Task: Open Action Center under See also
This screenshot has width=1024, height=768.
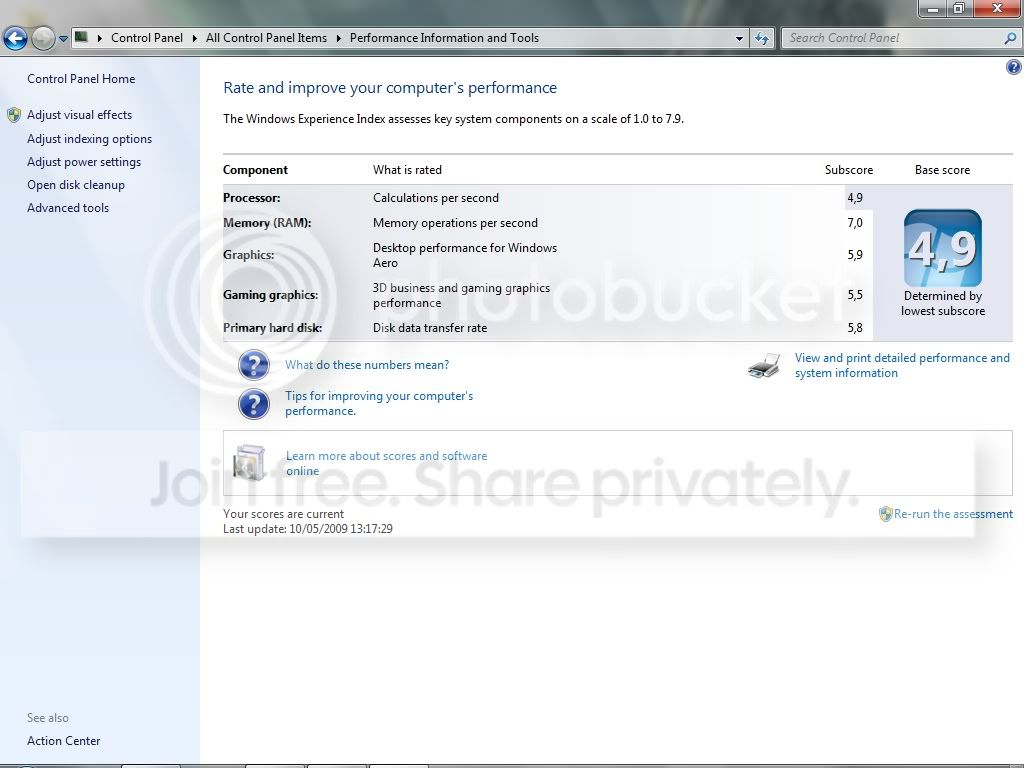Action: pos(64,741)
